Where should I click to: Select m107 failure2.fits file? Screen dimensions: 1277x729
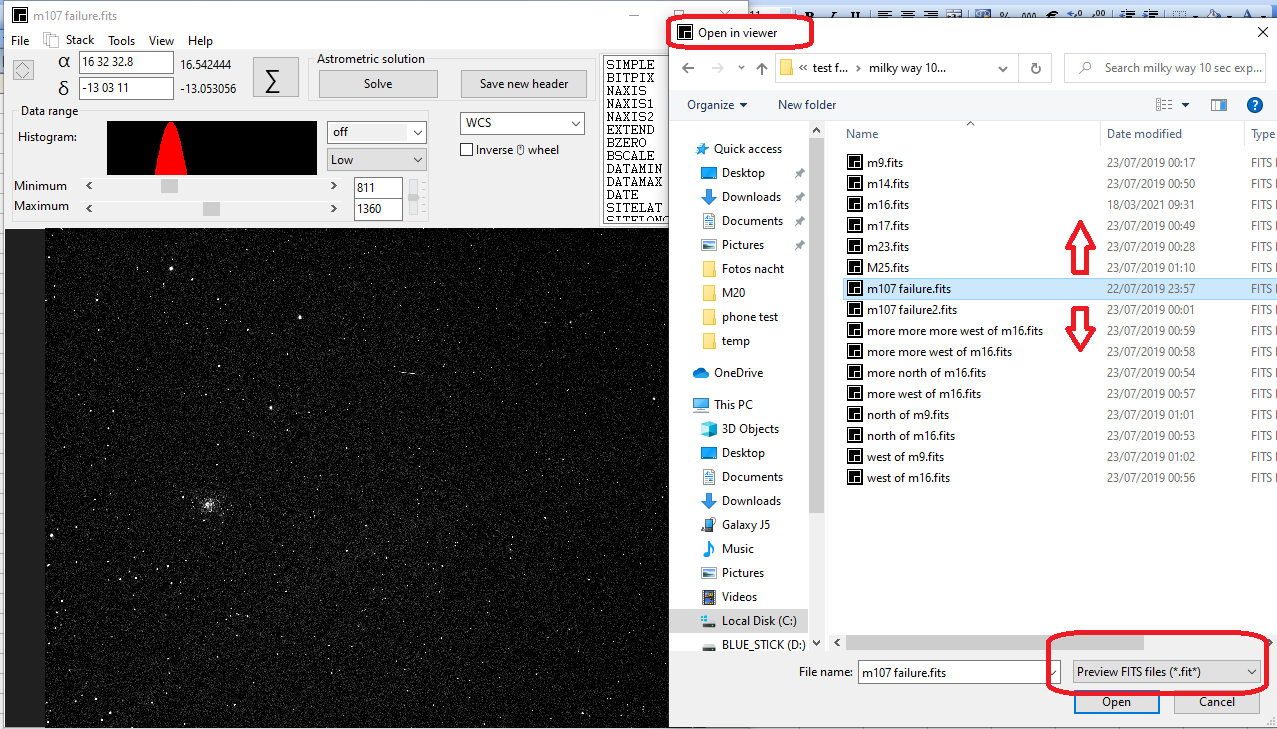pyautogui.click(x=911, y=309)
